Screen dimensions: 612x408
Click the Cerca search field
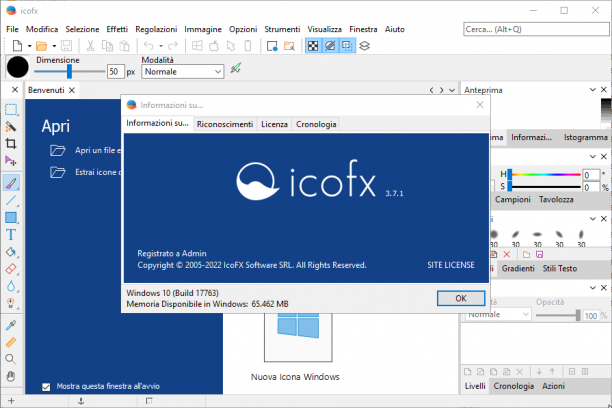coord(536,29)
